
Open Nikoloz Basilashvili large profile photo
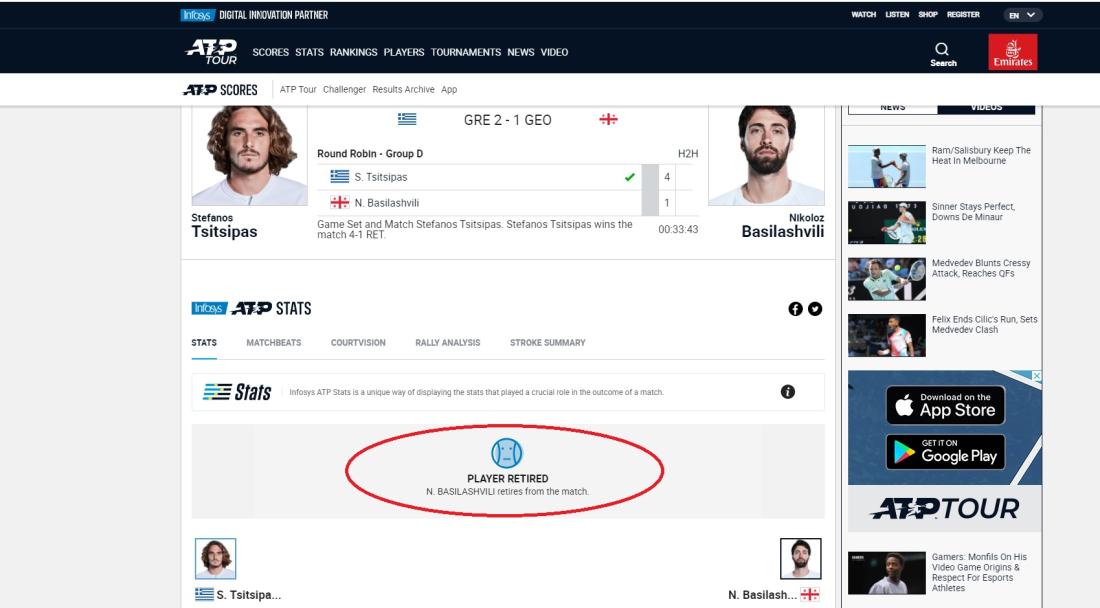(x=766, y=156)
